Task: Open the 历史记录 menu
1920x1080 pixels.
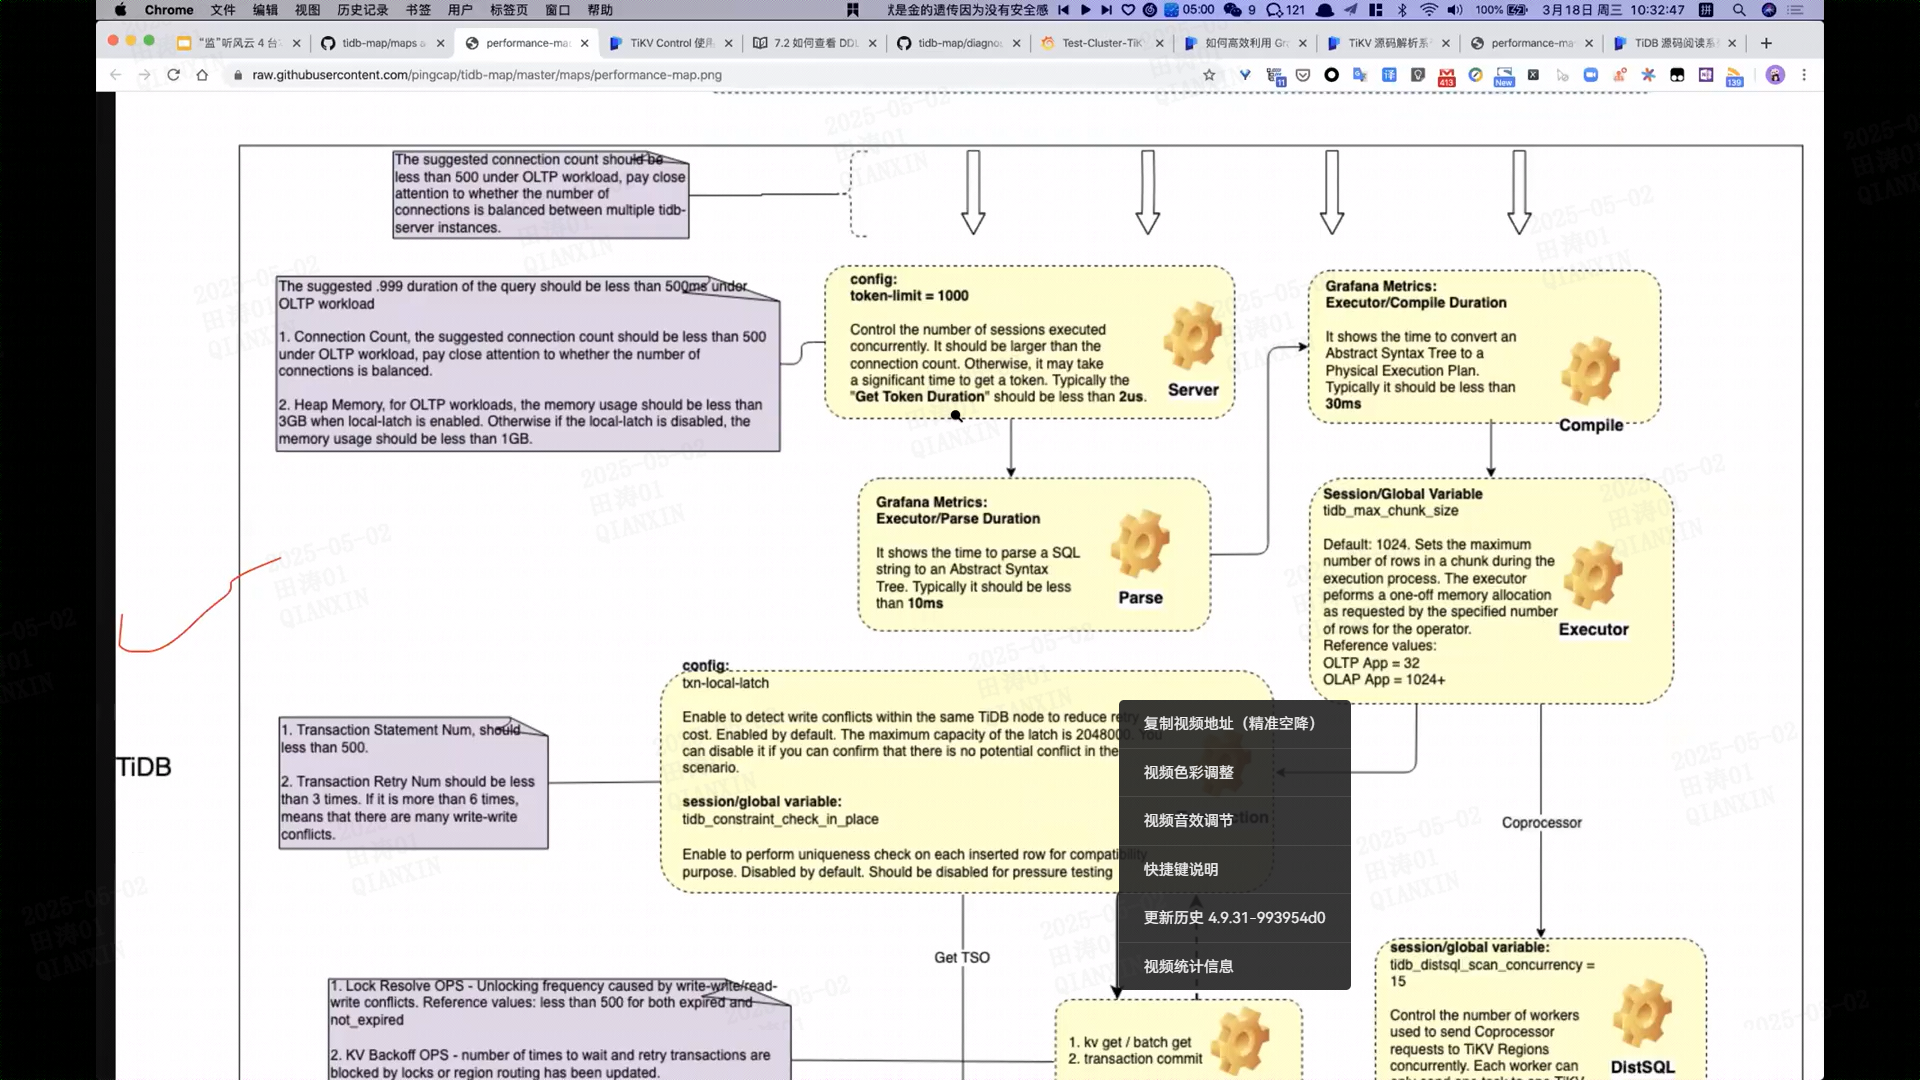Action: pyautogui.click(x=362, y=10)
